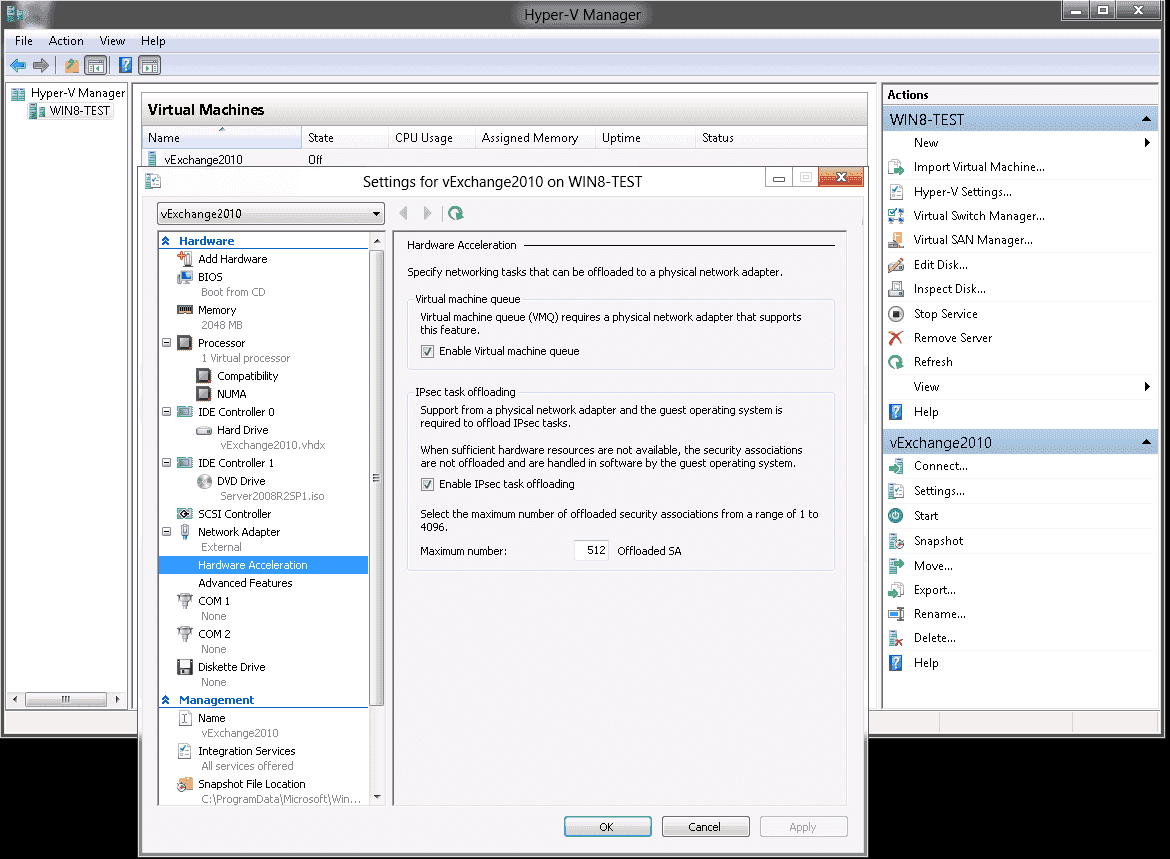Viewport: 1170px width, 859px height.
Task: Click the Virtual Switch Manager icon
Action: (896, 216)
